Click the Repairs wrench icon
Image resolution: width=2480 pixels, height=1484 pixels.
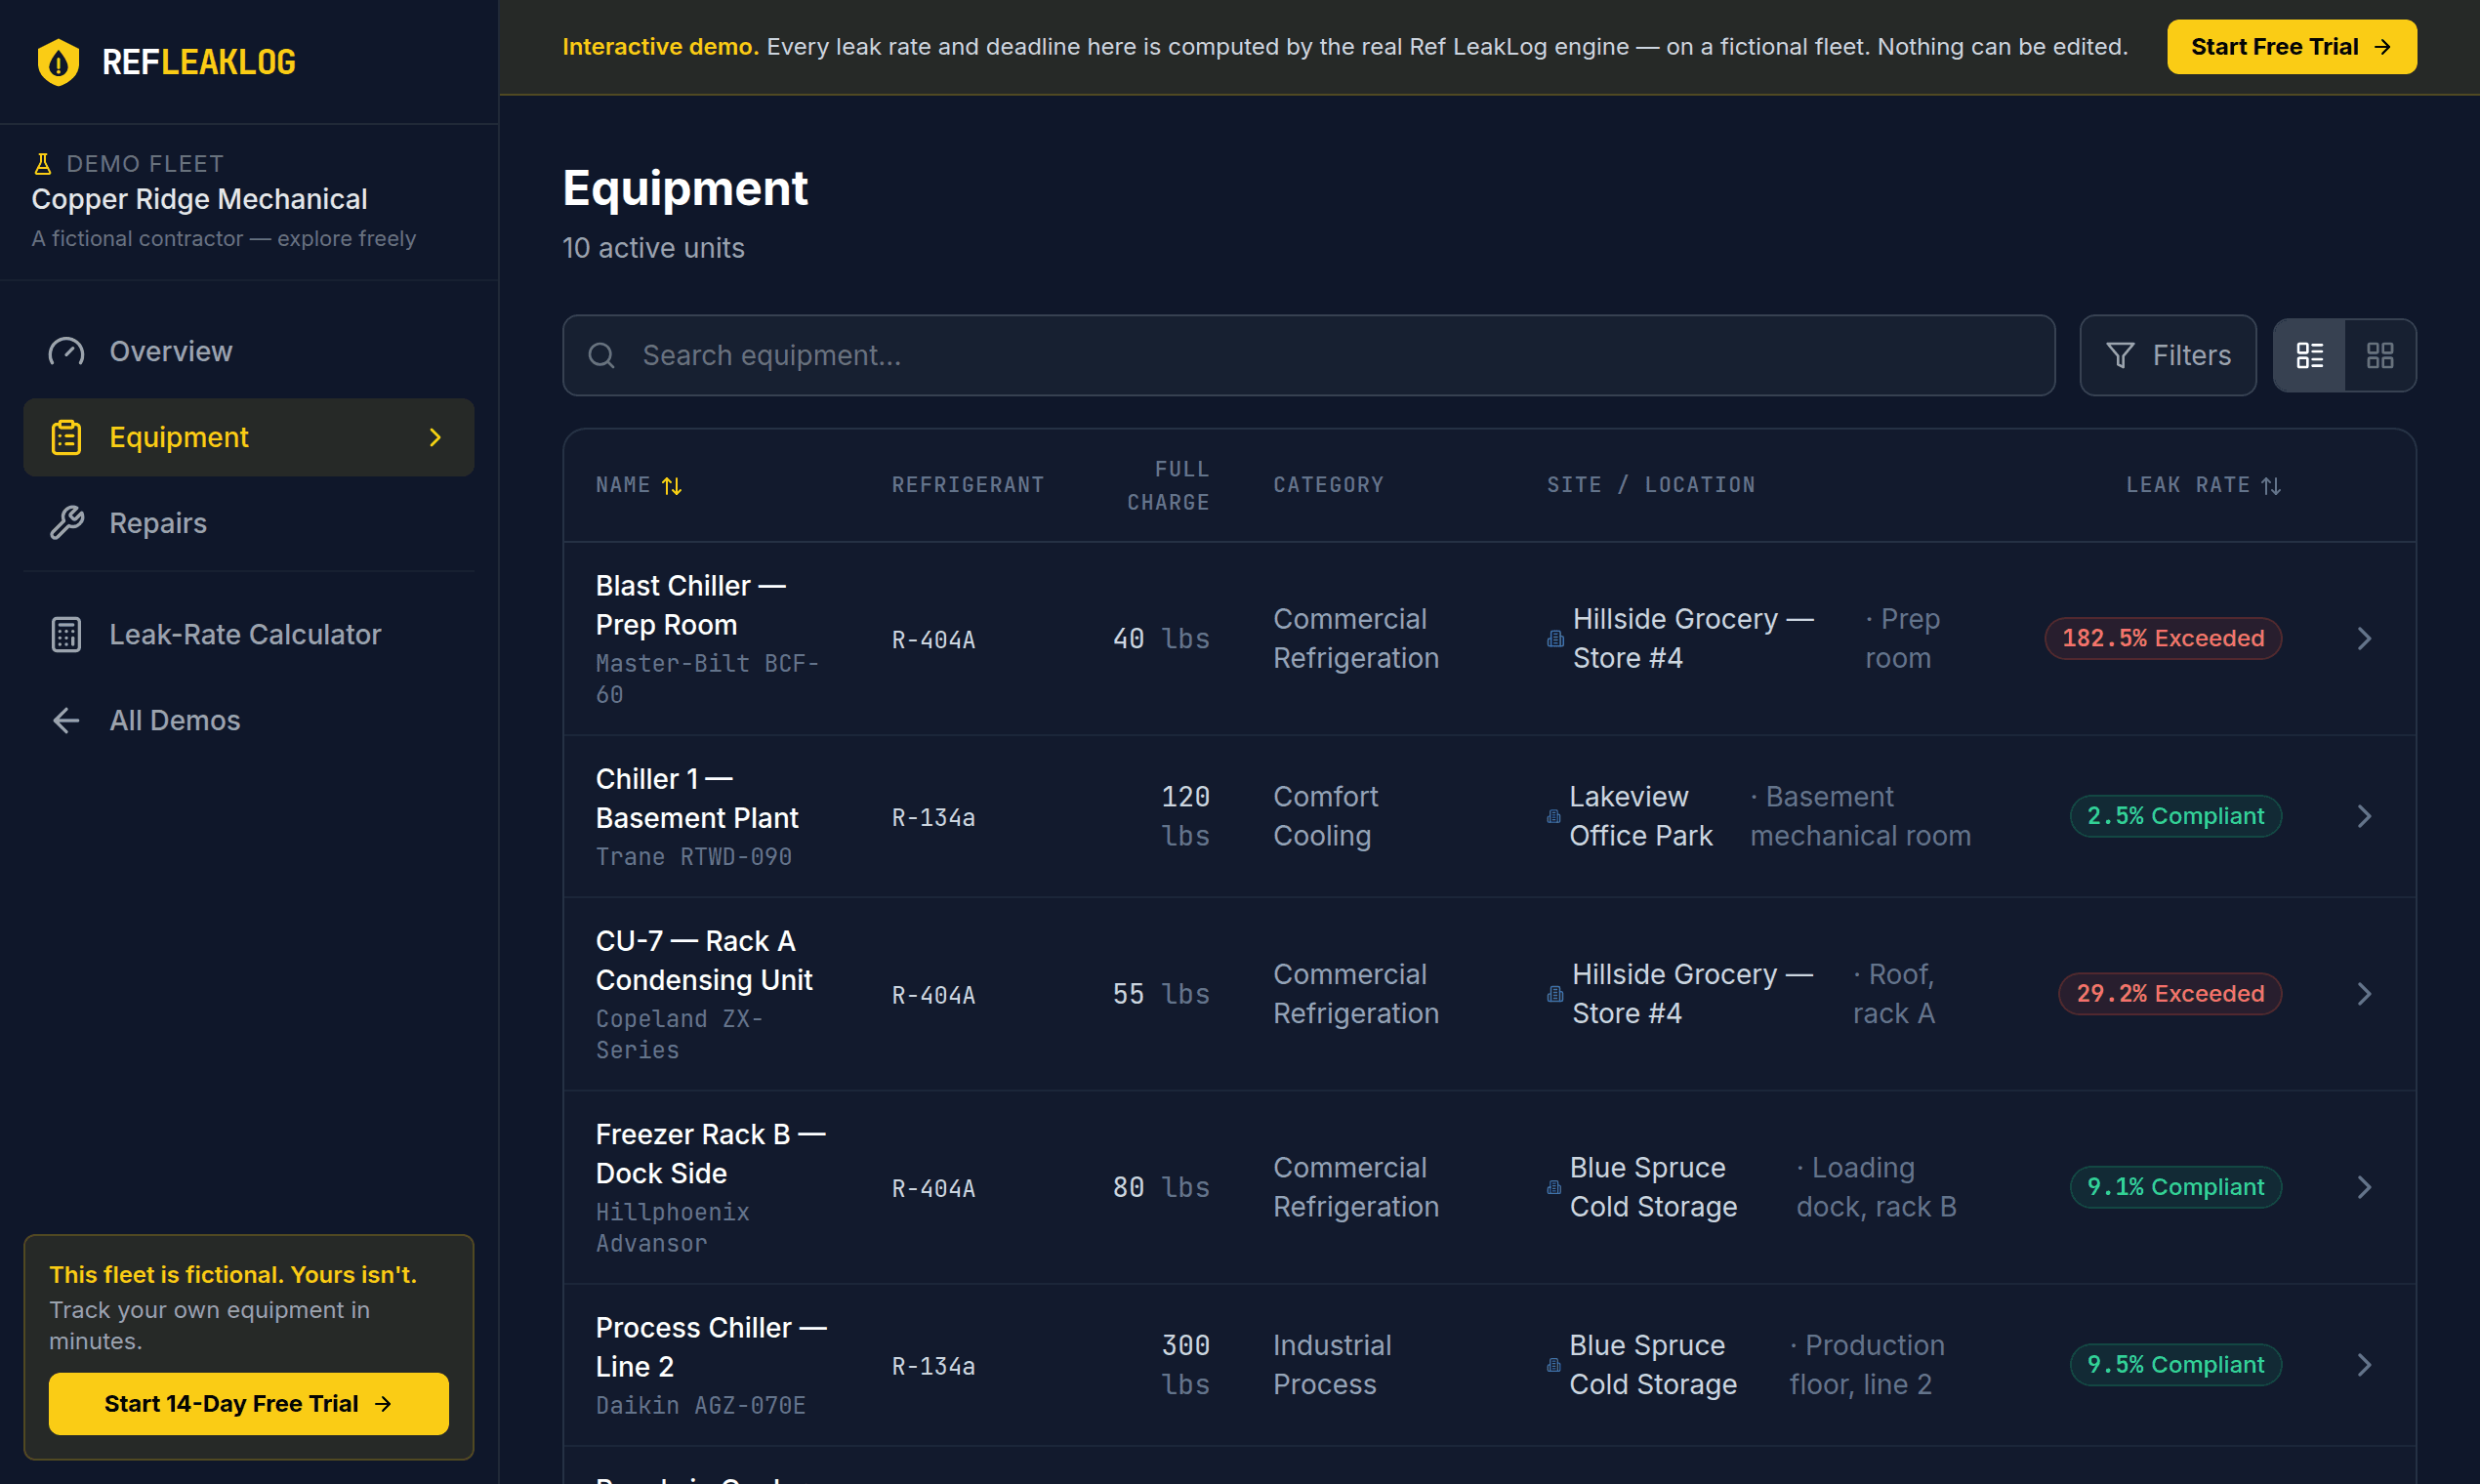(x=67, y=523)
